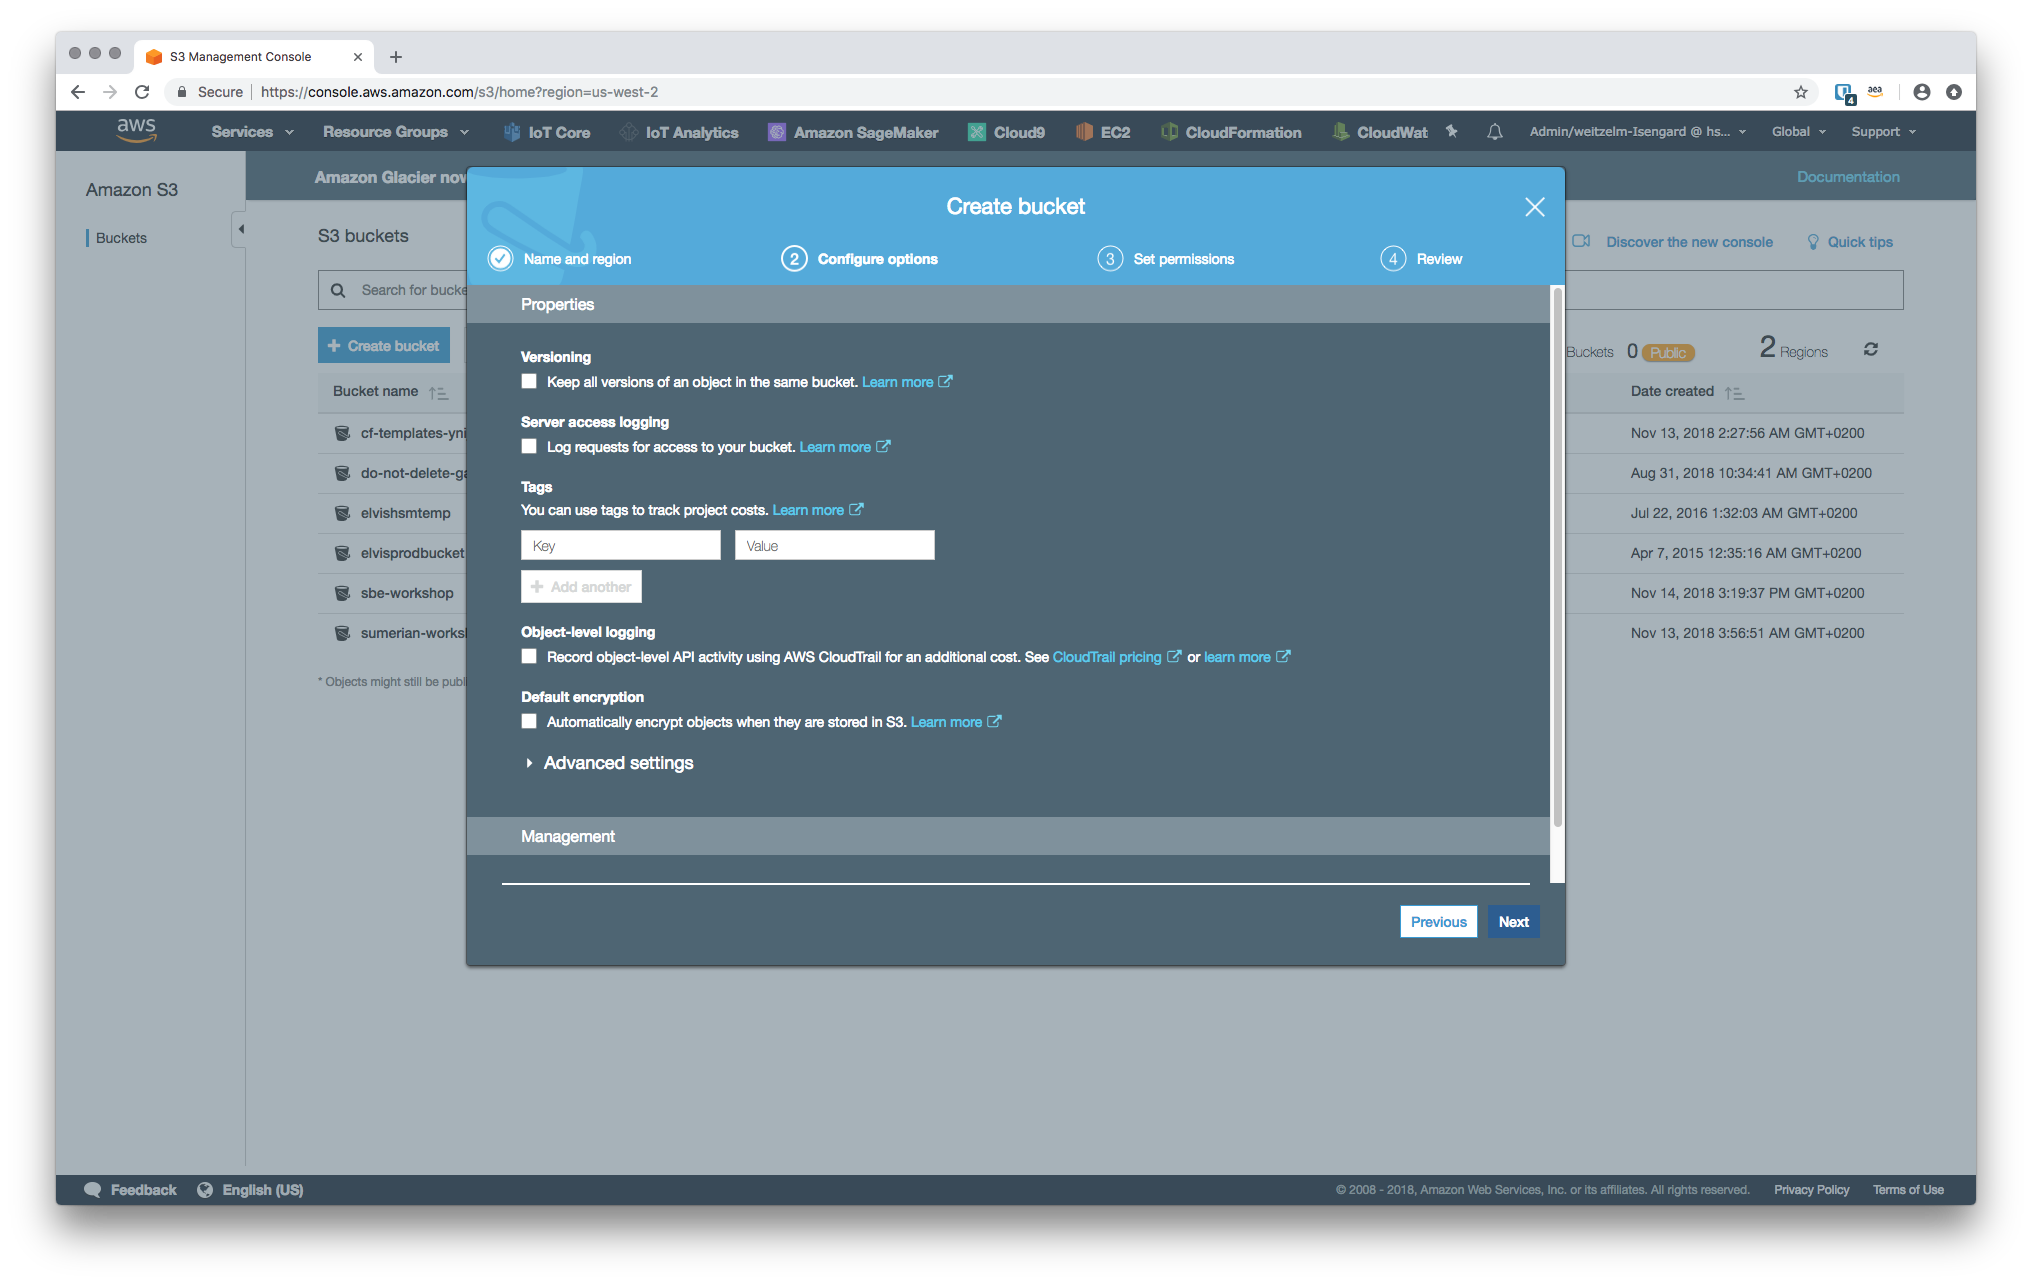Screen dimensions: 2032x1285
Task: Open the Services dropdown
Action: pyautogui.click(x=253, y=132)
